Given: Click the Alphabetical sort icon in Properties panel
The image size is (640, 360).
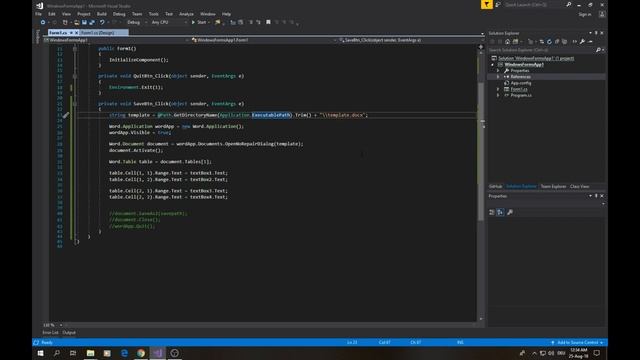Looking at the screenshot, I should 500,212.
